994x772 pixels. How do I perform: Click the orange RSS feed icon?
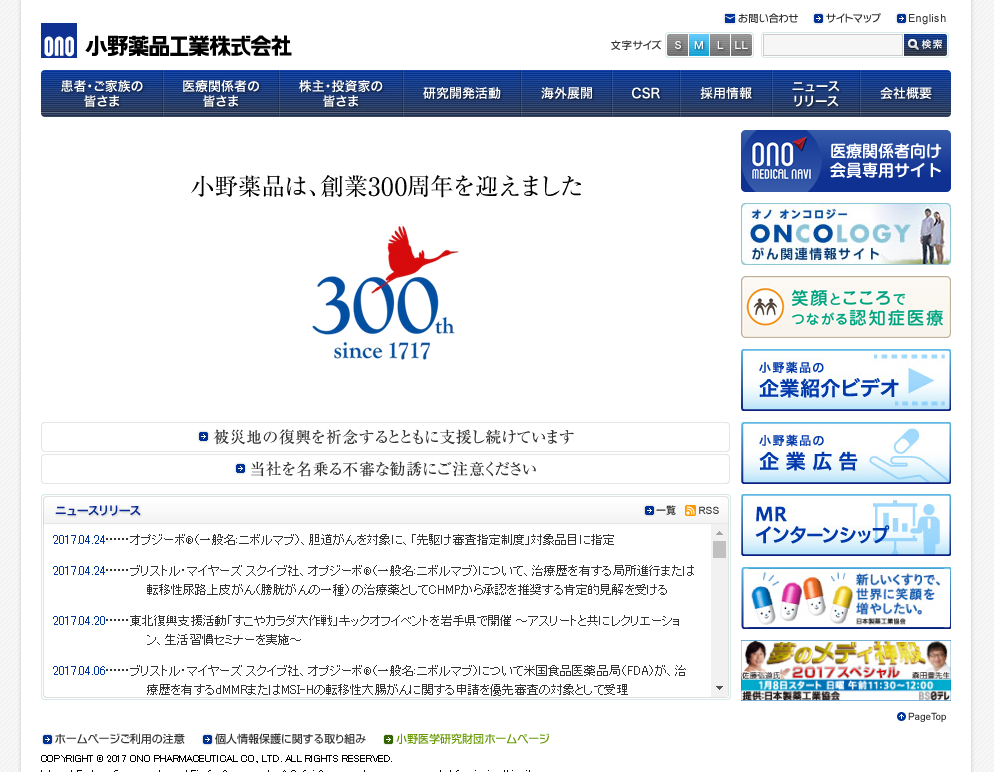click(690, 510)
